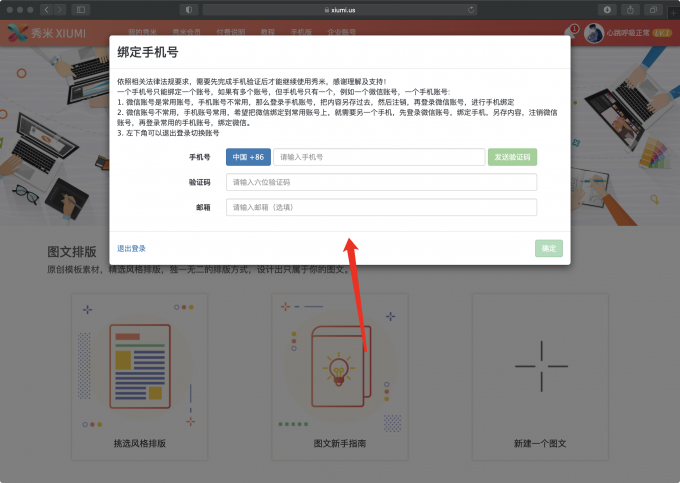Click the line starting 3. 左下角可以退出登录

click(168, 133)
